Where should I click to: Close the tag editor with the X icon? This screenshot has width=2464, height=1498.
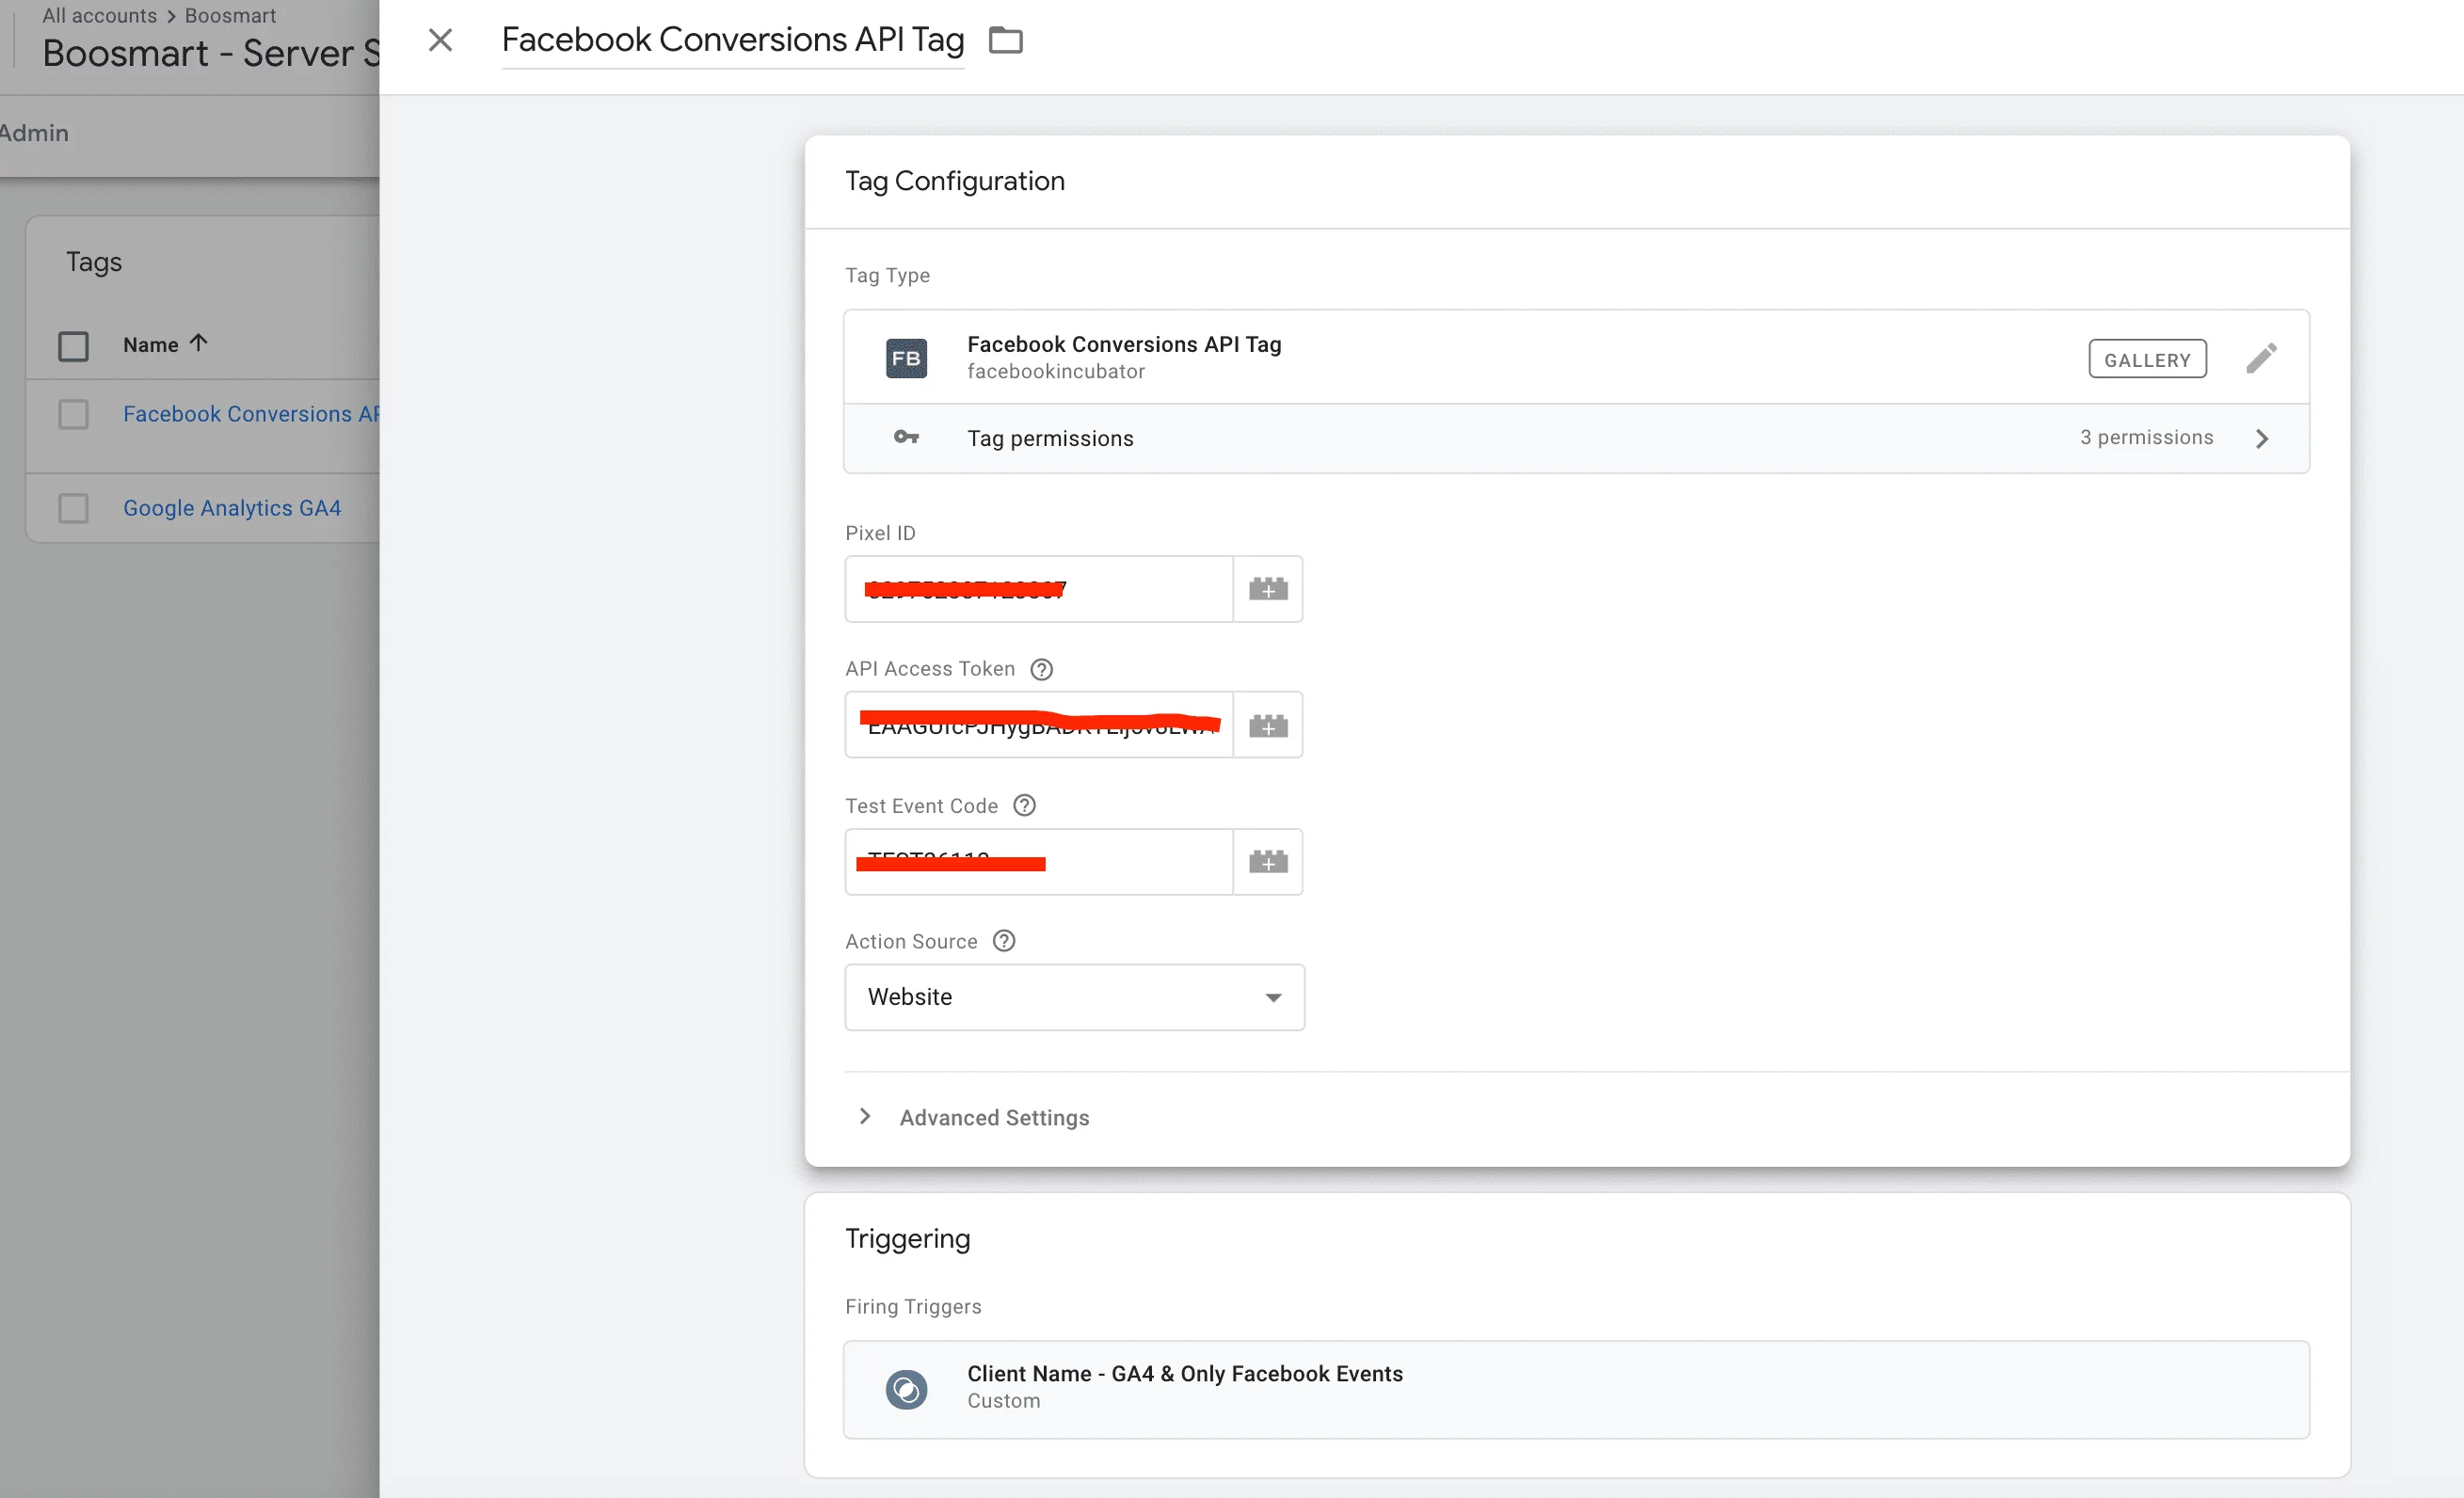pos(440,40)
